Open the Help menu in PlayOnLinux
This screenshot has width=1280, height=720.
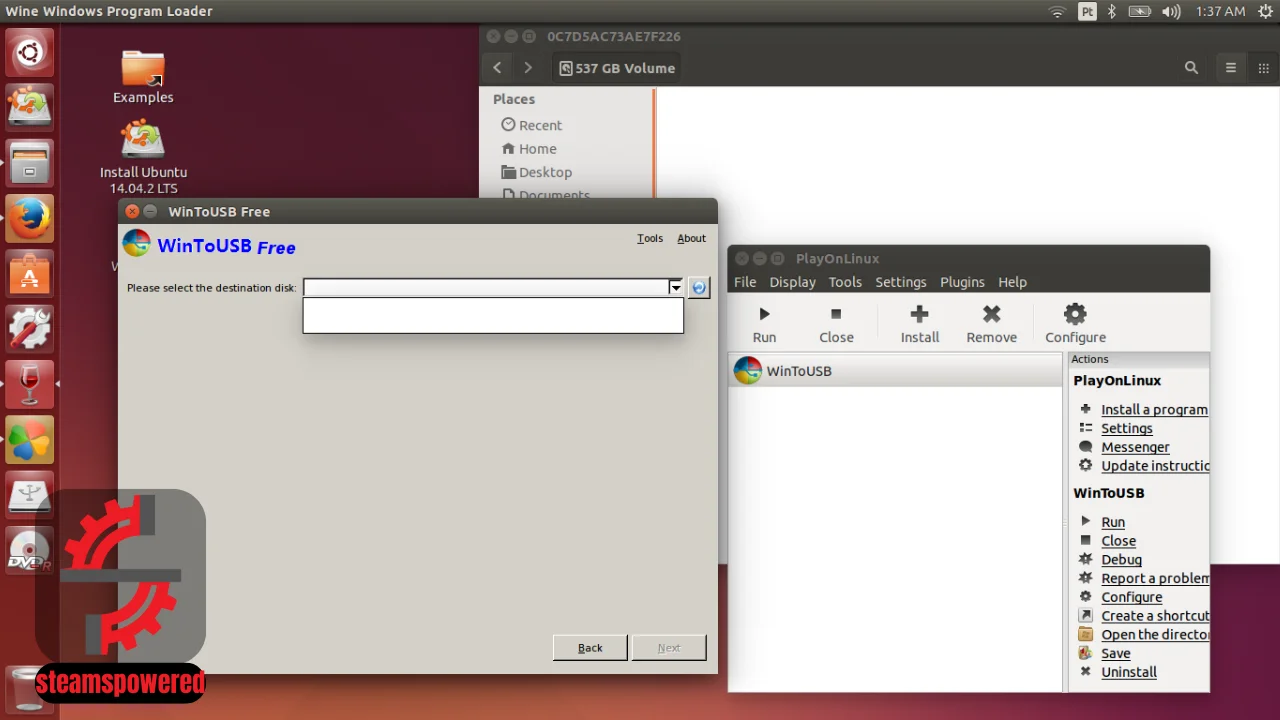[1012, 282]
